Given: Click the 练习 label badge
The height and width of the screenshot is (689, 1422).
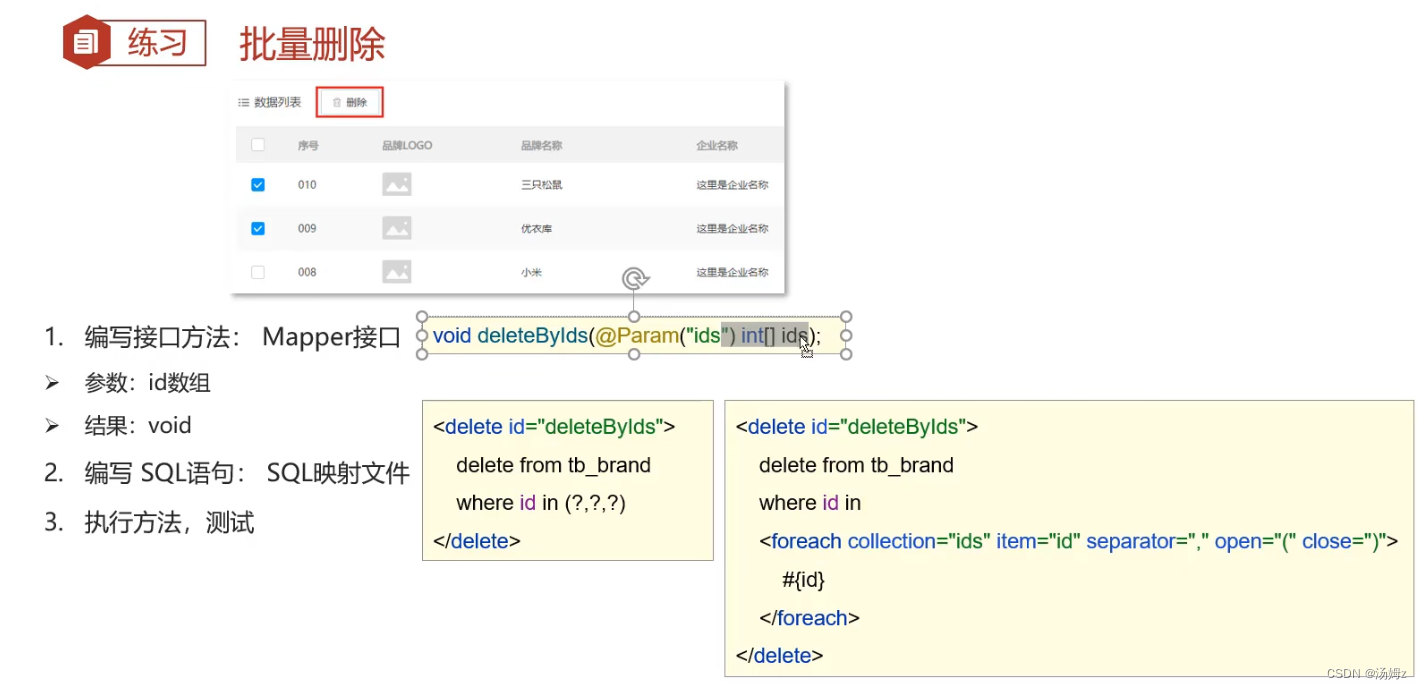Looking at the screenshot, I should tap(158, 43).
